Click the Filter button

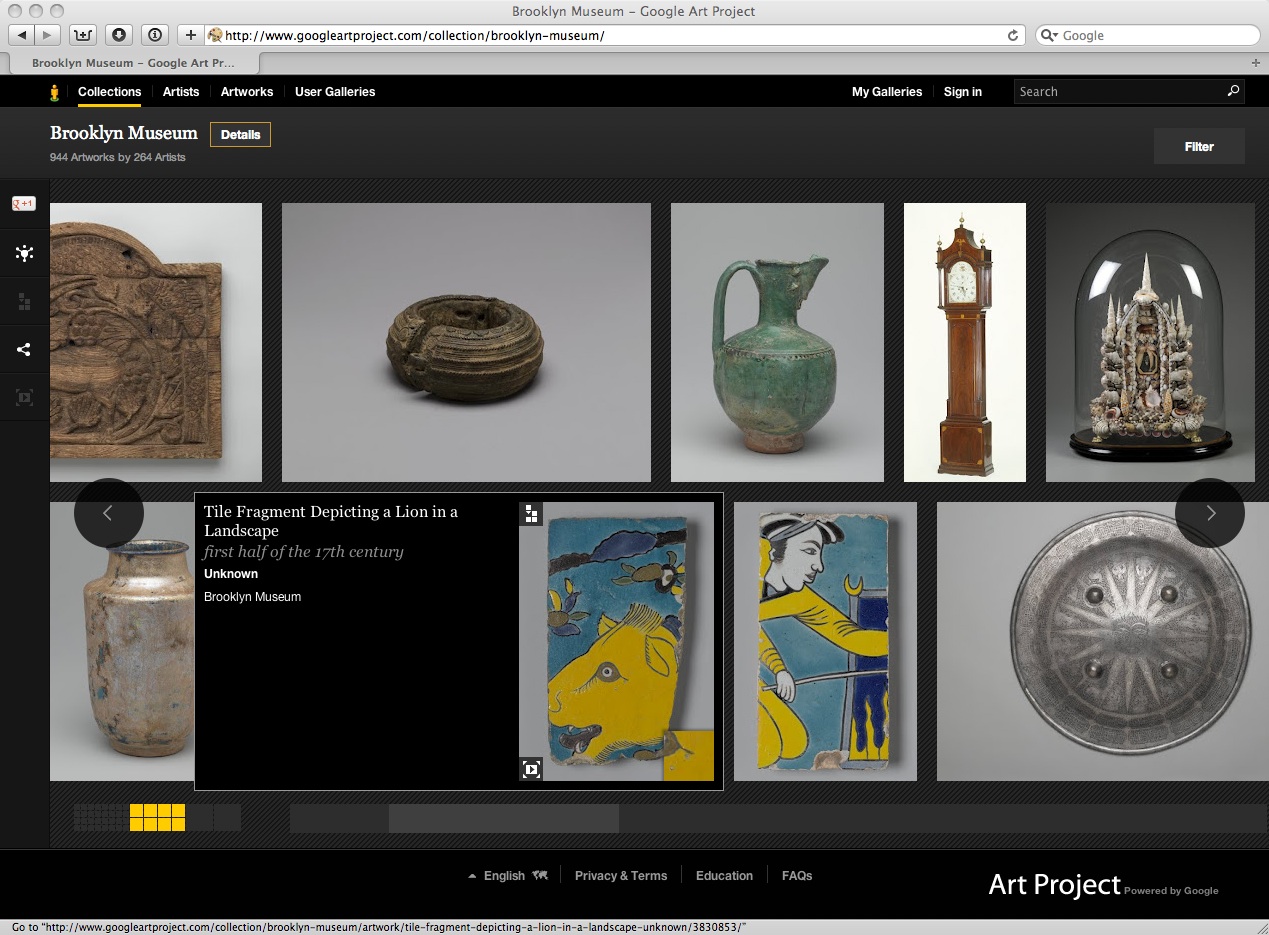(x=1199, y=146)
